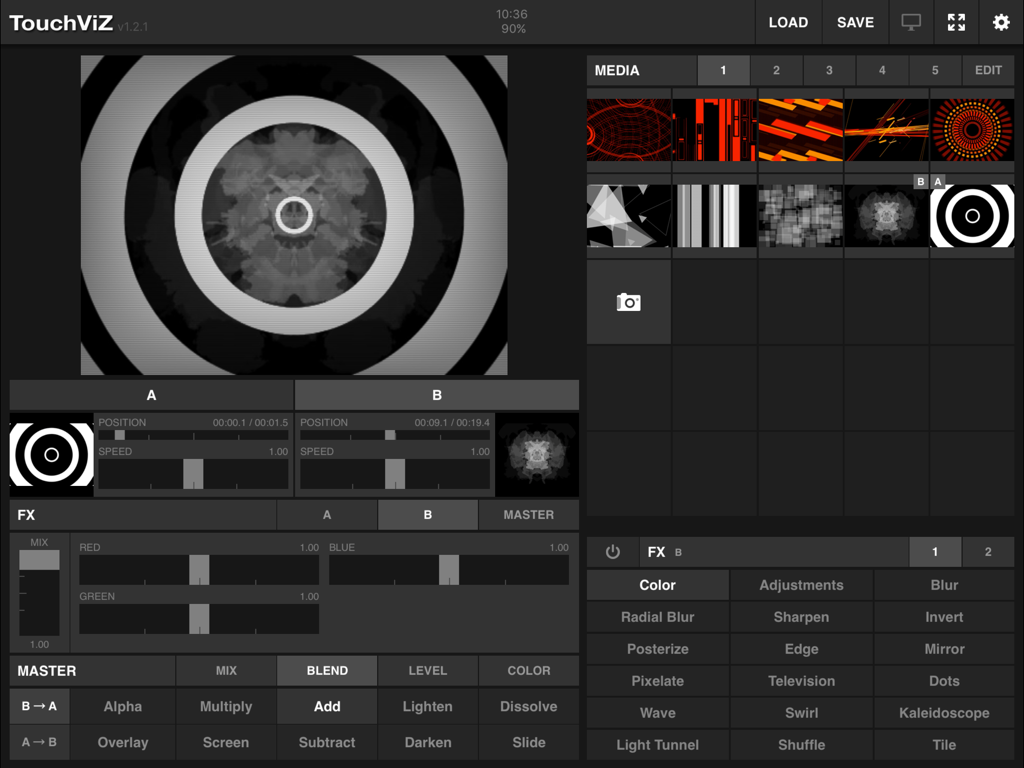Enter fullscreen using the expand icon

click(956, 22)
